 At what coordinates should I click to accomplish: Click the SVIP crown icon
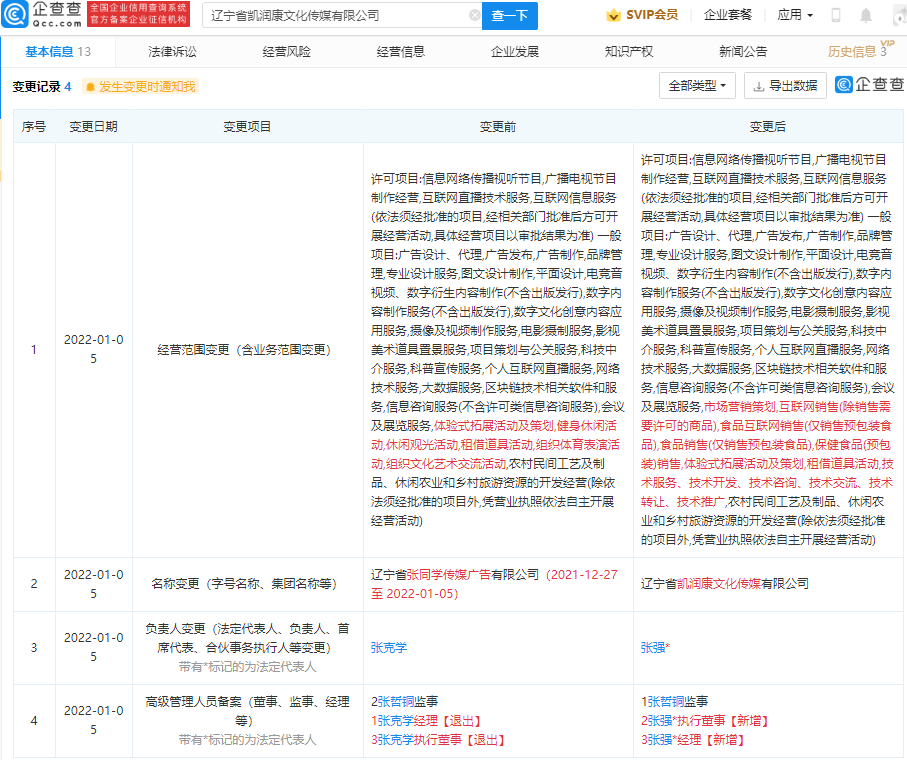(x=613, y=16)
